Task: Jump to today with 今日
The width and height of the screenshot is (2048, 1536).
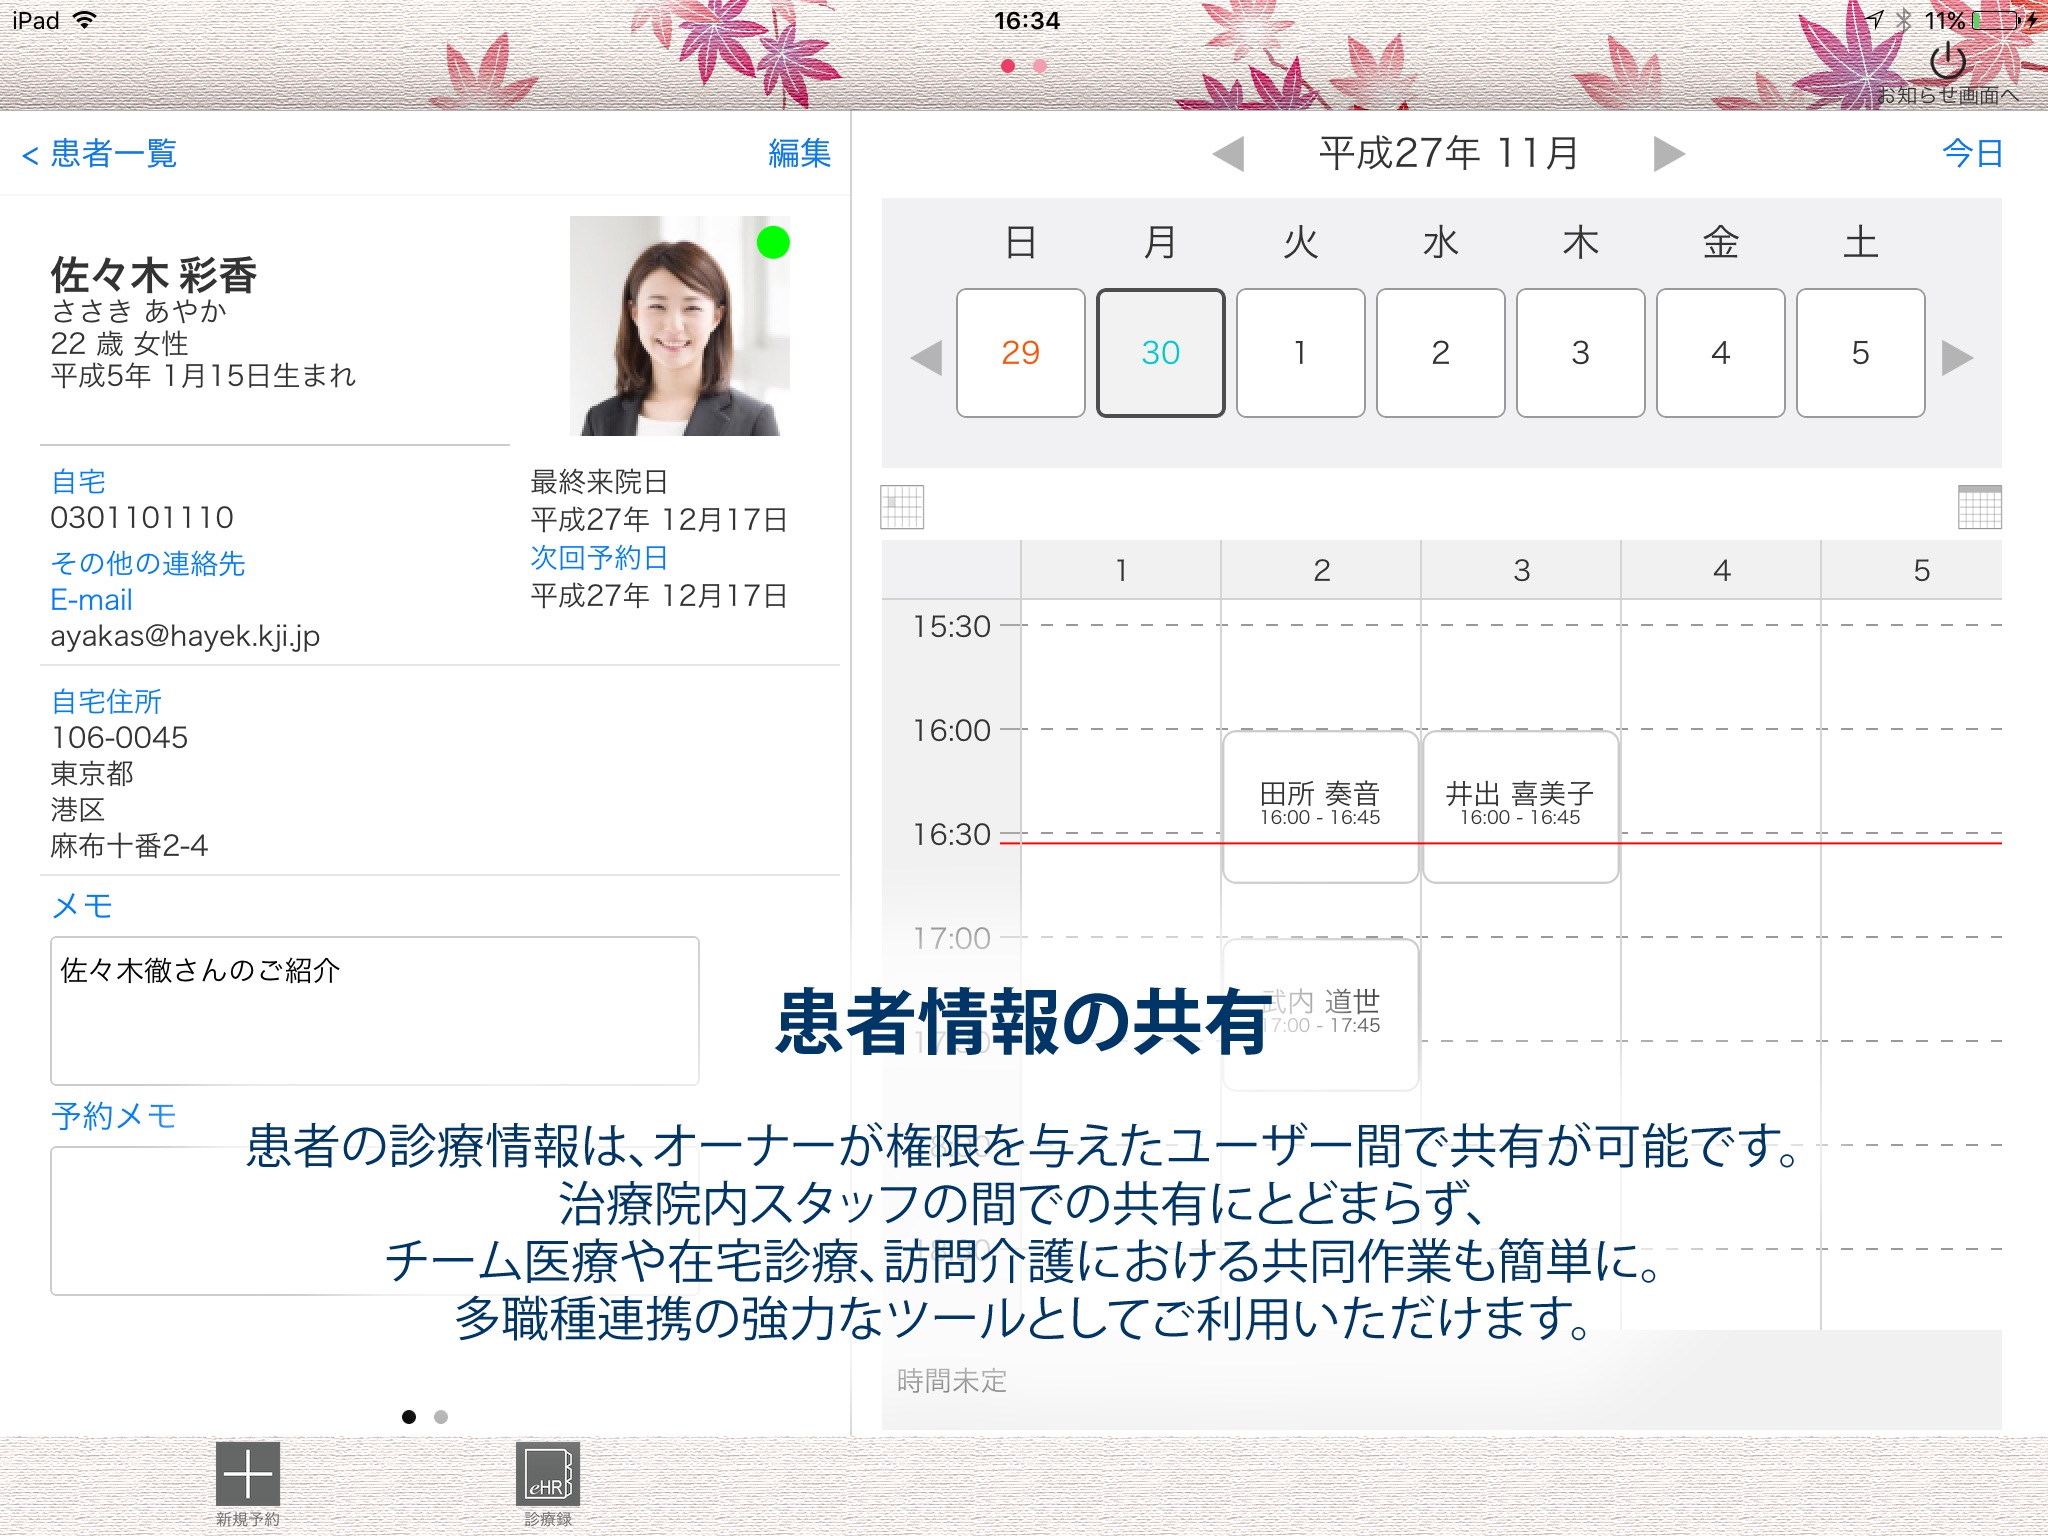Action: (x=1973, y=153)
